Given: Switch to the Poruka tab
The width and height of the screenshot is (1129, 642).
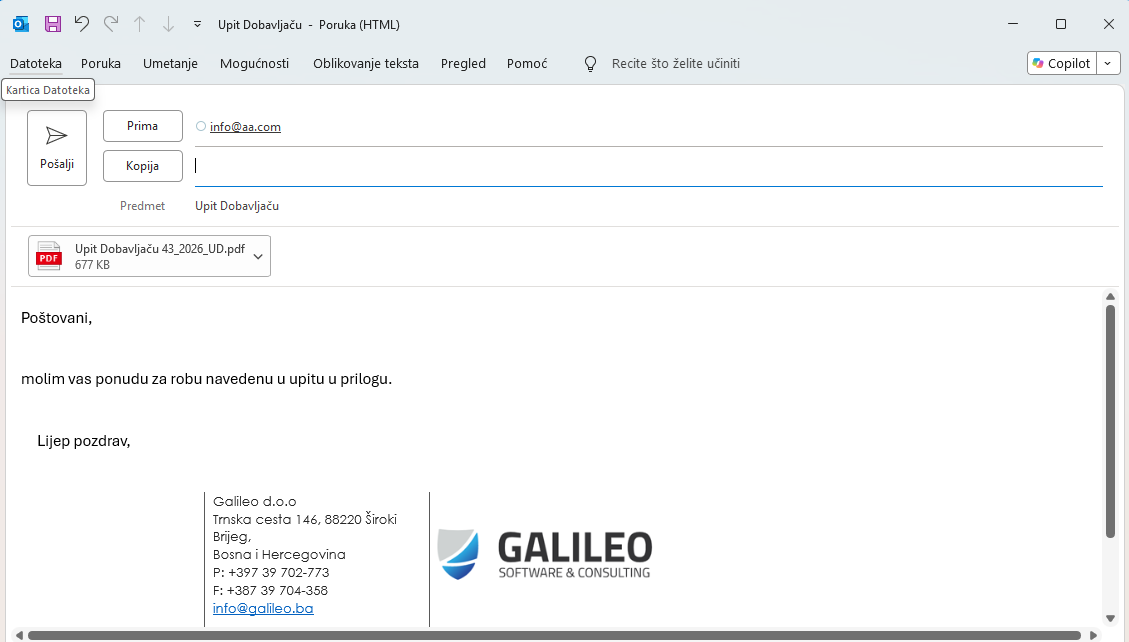Looking at the screenshot, I should coord(101,63).
